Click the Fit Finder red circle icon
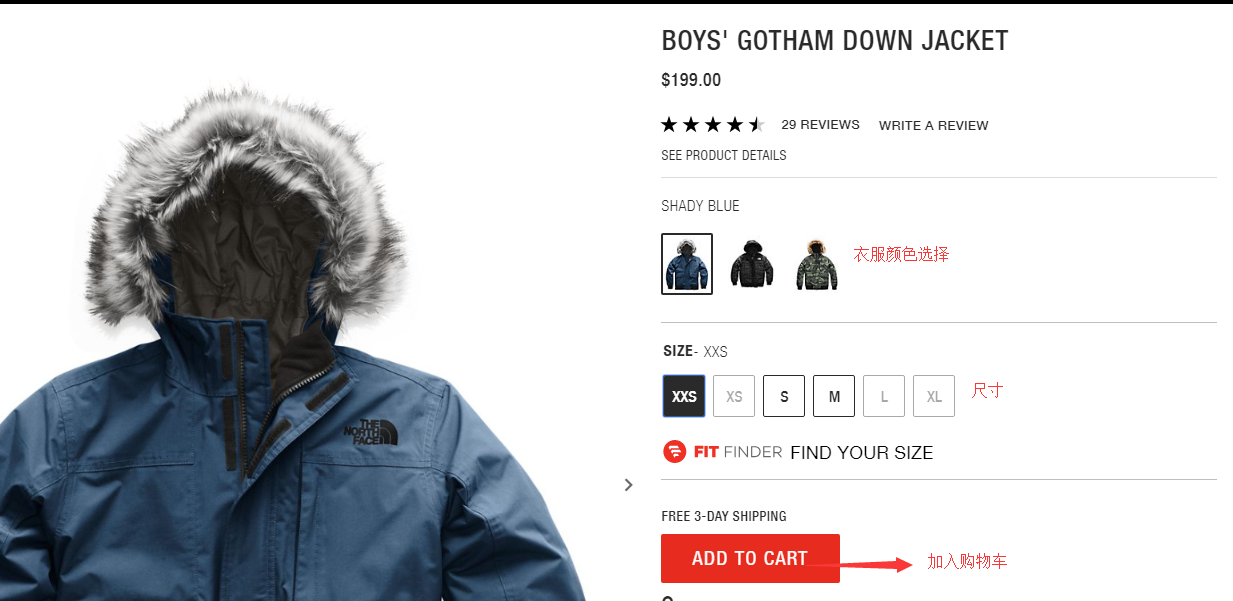This screenshot has height=601, width=1233. tap(674, 452)
